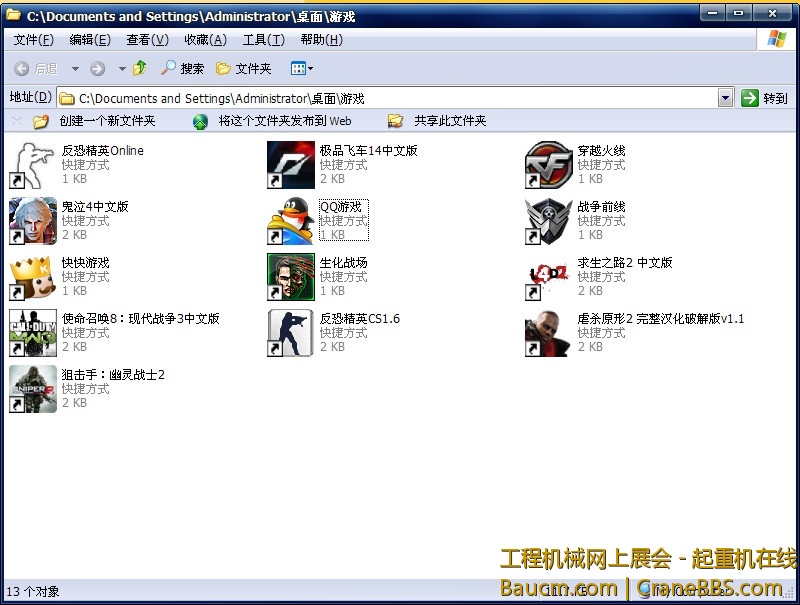Viewport: 800px width, 605px height.
Task: Select the 使命召唤8 MW3 shortcut icon
Action: [33, 333]
